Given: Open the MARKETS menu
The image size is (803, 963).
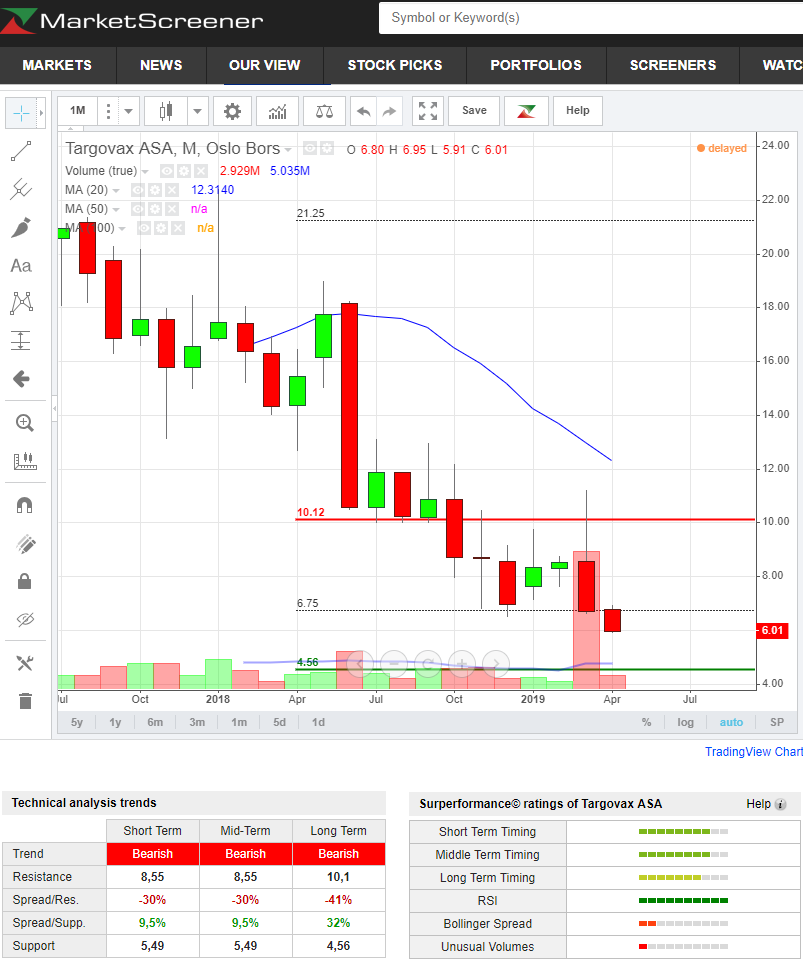Looking at the screenshot, I should pos(57,65).
